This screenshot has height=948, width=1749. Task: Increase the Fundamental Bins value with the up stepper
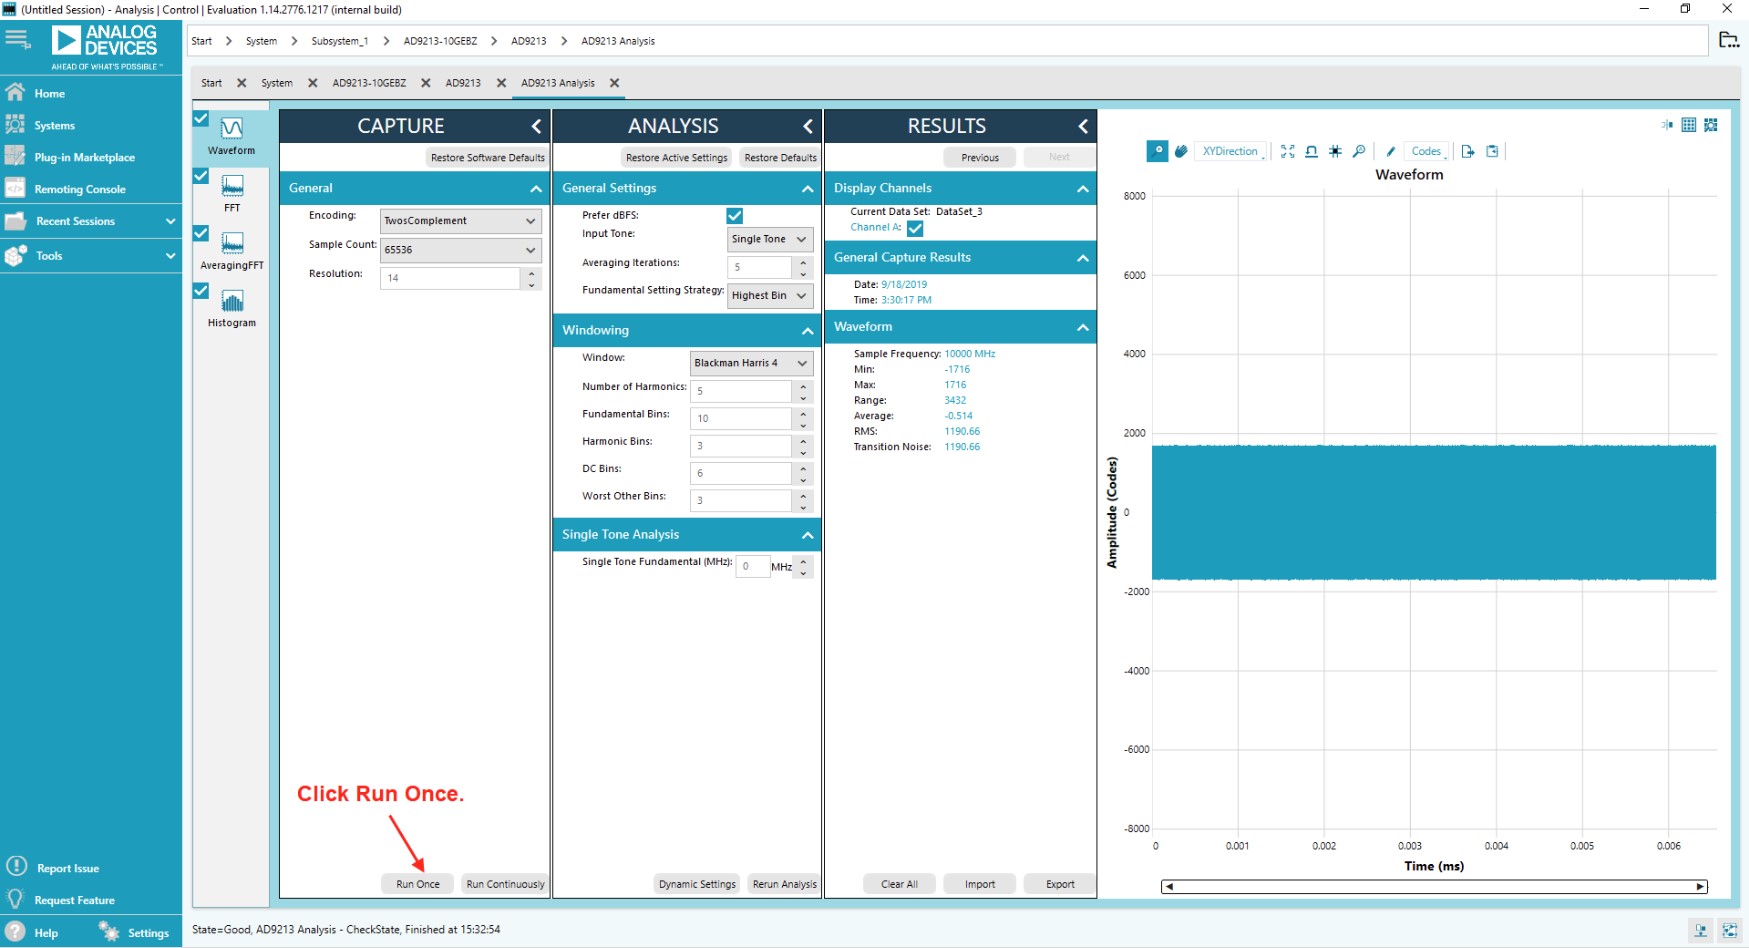click(x=803, y=414)
